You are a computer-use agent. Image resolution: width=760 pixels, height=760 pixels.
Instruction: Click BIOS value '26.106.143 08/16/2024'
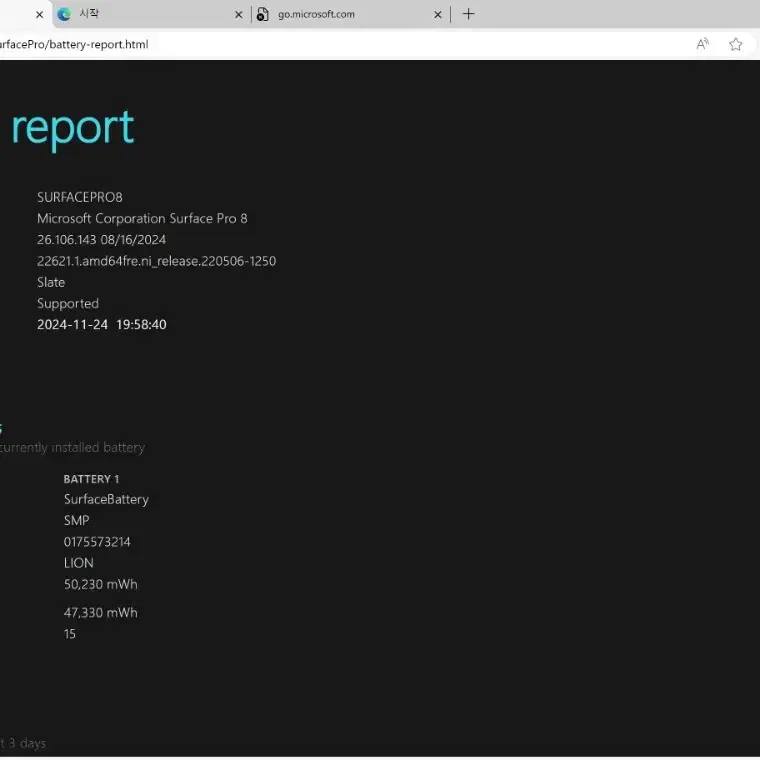101,239
